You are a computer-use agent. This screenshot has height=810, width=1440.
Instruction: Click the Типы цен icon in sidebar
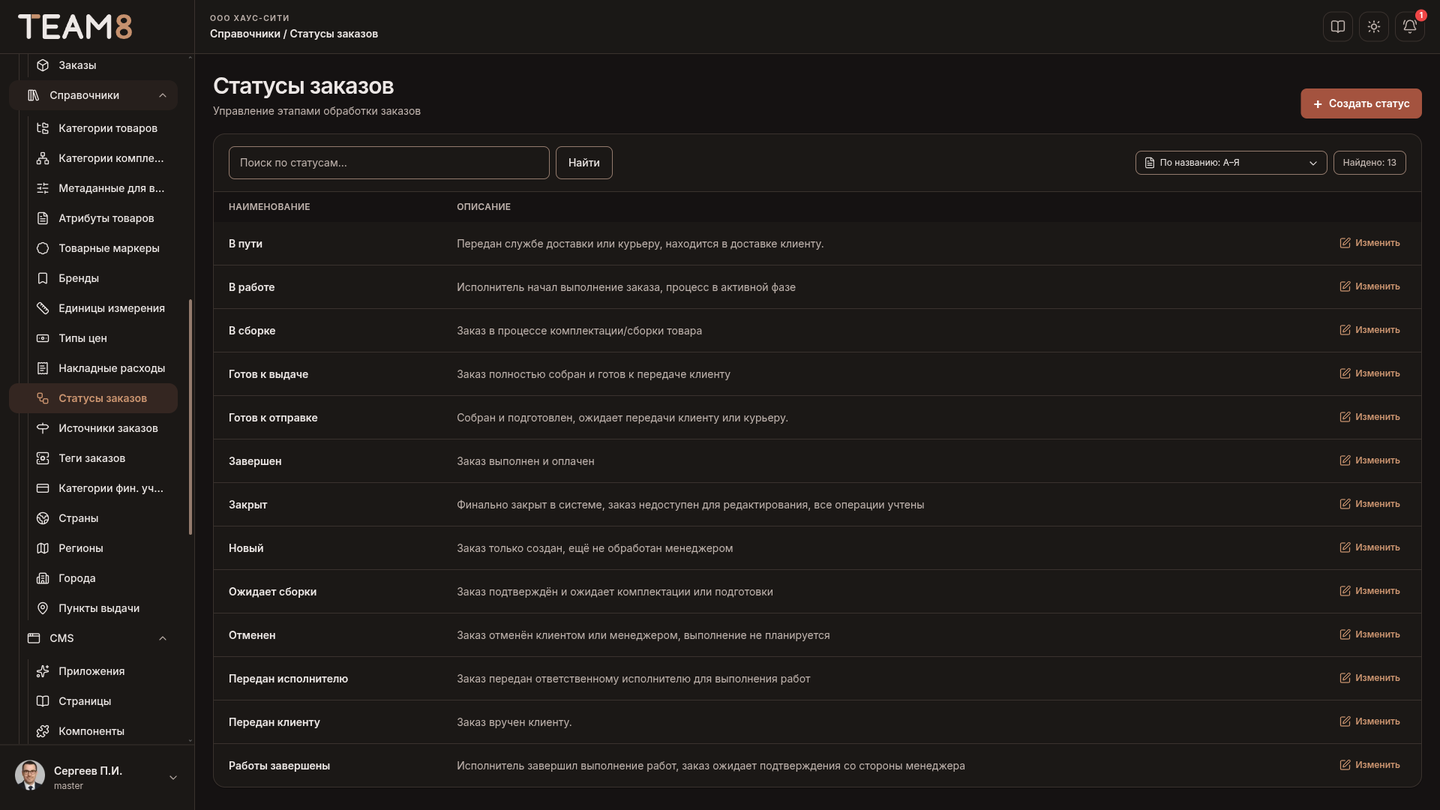[x=43, y=338]
